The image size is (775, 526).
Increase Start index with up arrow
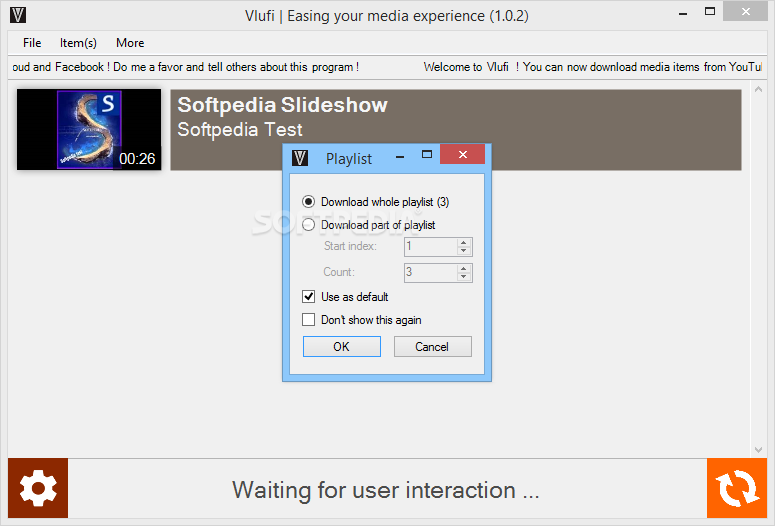point(464,243)
